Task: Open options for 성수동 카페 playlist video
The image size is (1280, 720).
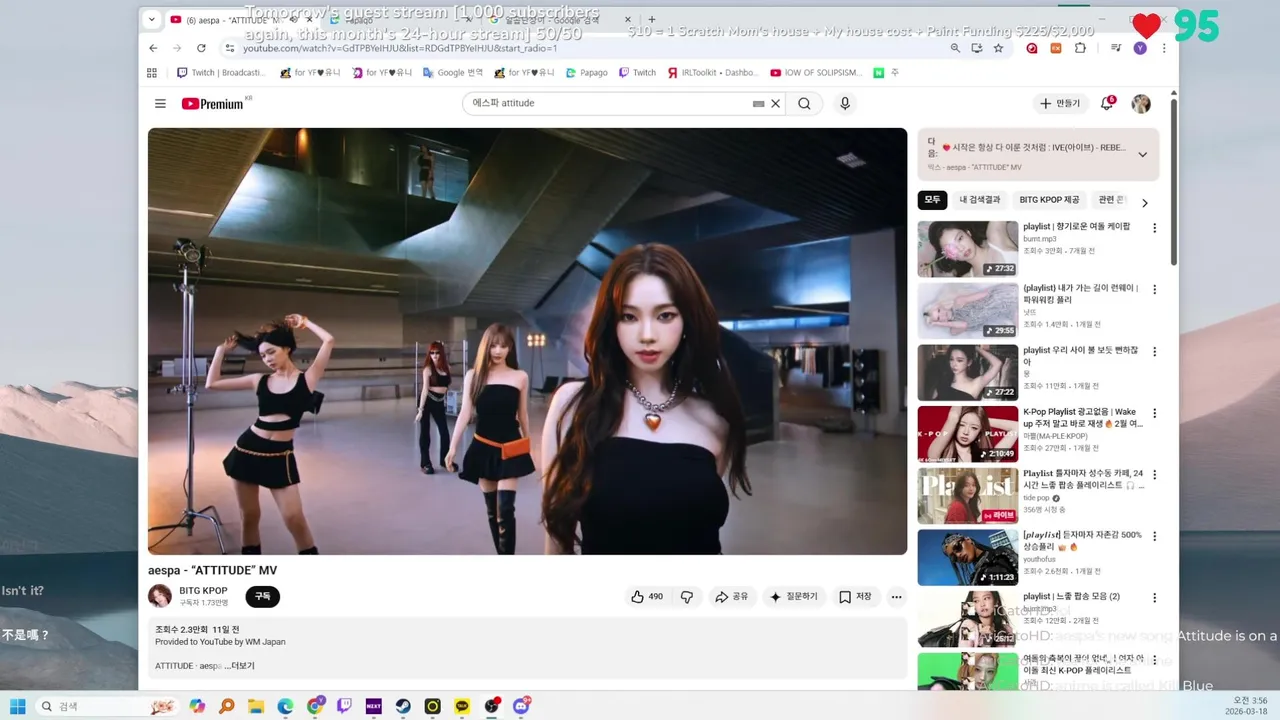Action: 1154,475
